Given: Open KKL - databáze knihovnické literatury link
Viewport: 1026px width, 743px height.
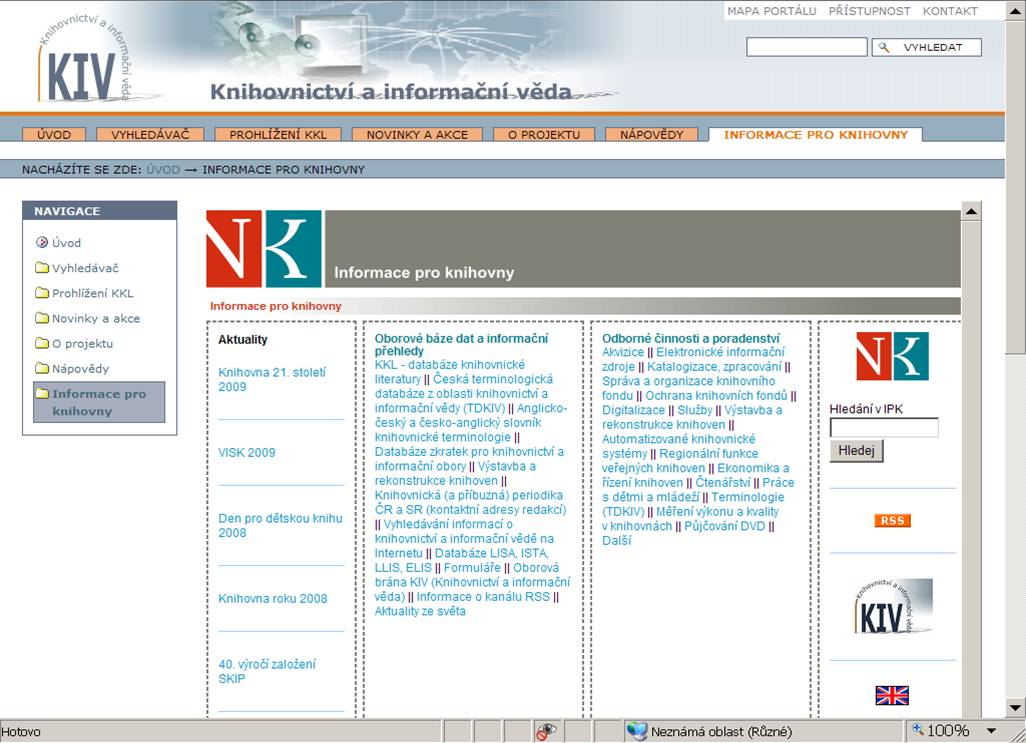Looking at the screenshot, I should click(450, 372).
